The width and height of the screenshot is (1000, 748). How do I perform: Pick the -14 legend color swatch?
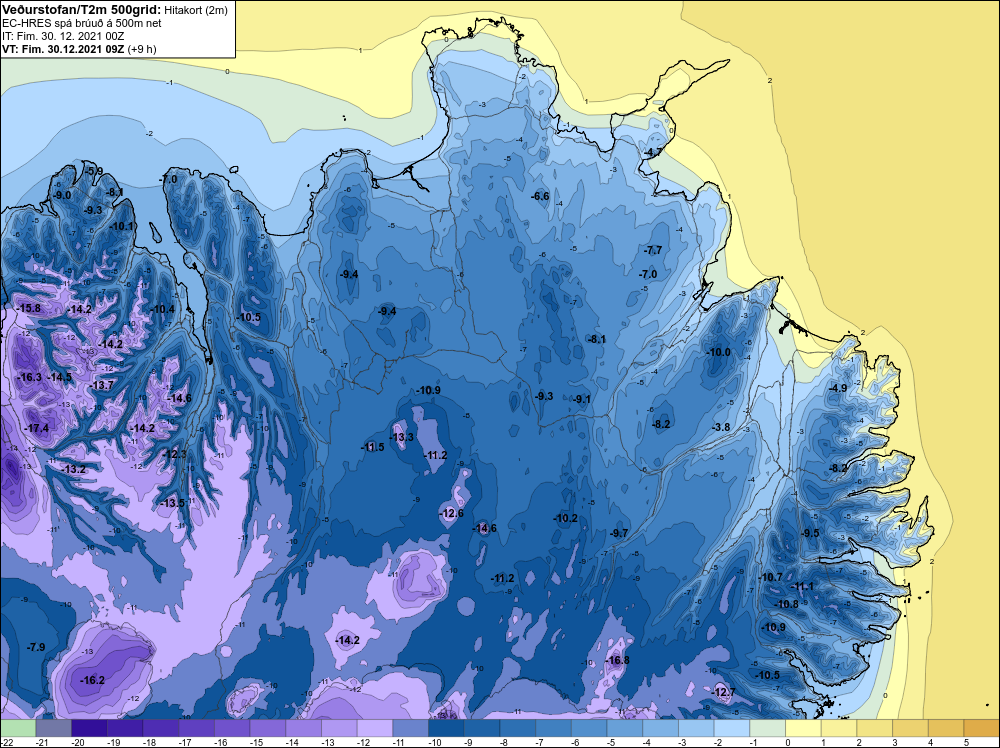(x=304, y=728)
